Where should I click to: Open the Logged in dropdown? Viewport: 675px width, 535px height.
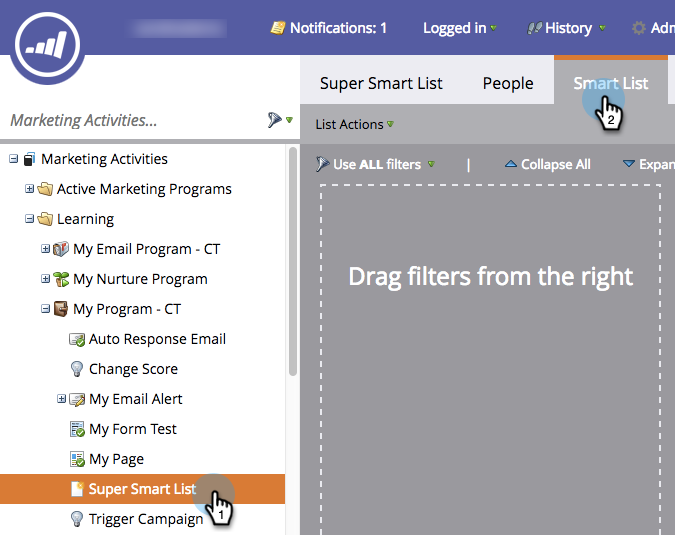tap(460, 28)
